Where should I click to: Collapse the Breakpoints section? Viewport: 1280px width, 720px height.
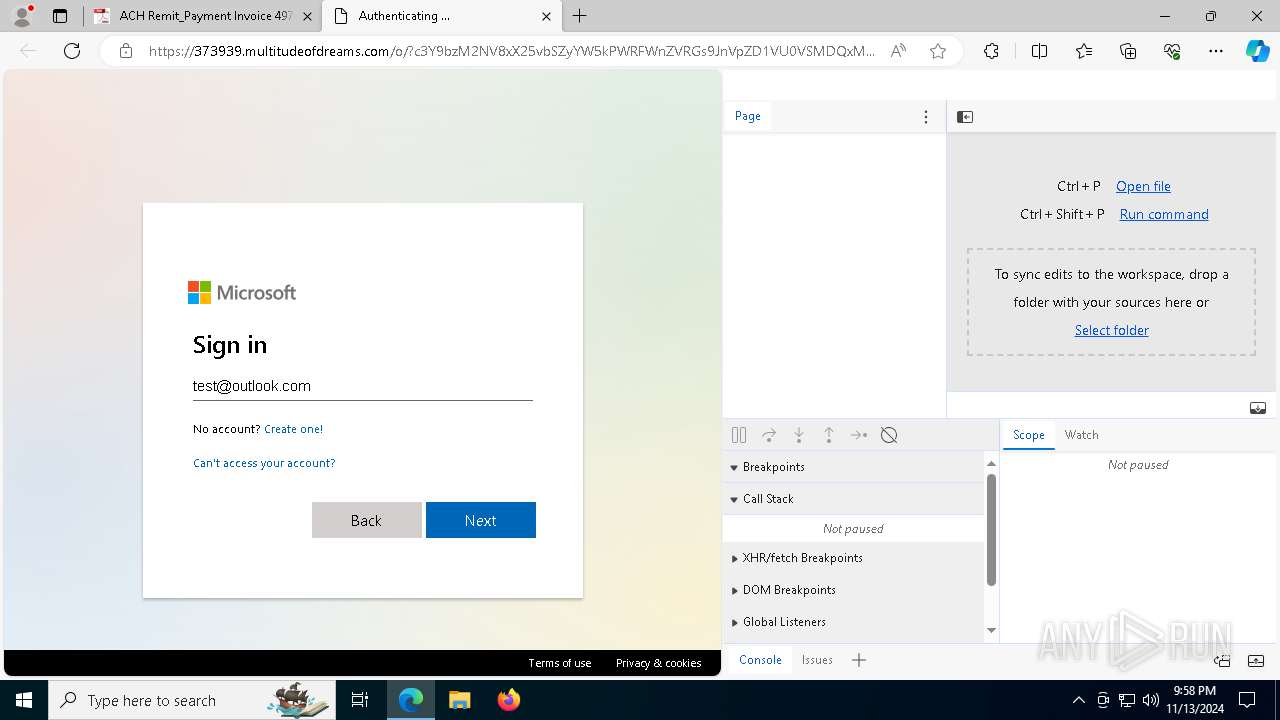coord(854,467)
